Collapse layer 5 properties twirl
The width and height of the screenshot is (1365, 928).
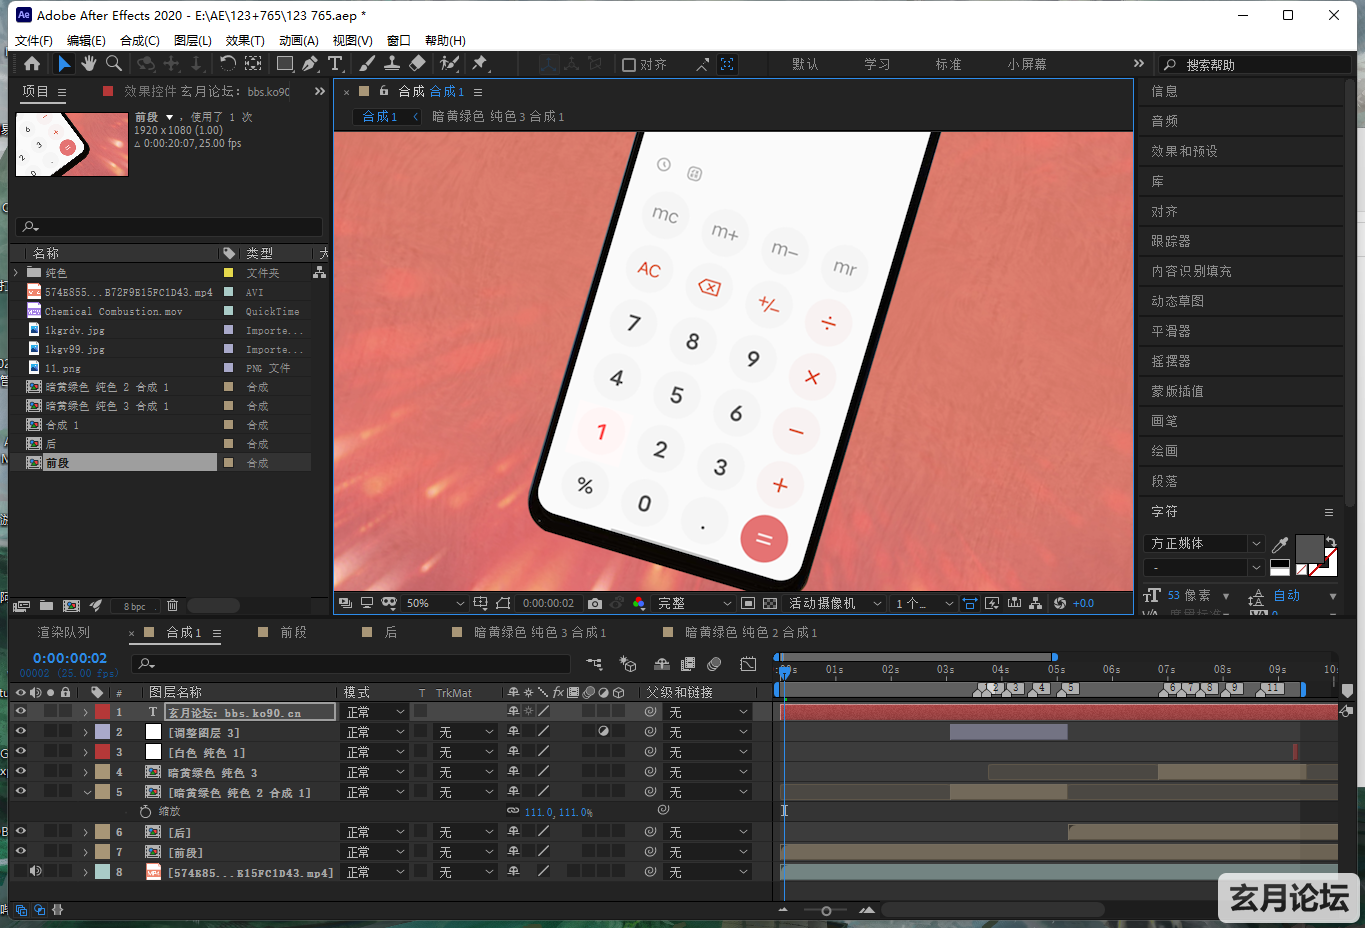pyautogui.click(x=86, y=792)
